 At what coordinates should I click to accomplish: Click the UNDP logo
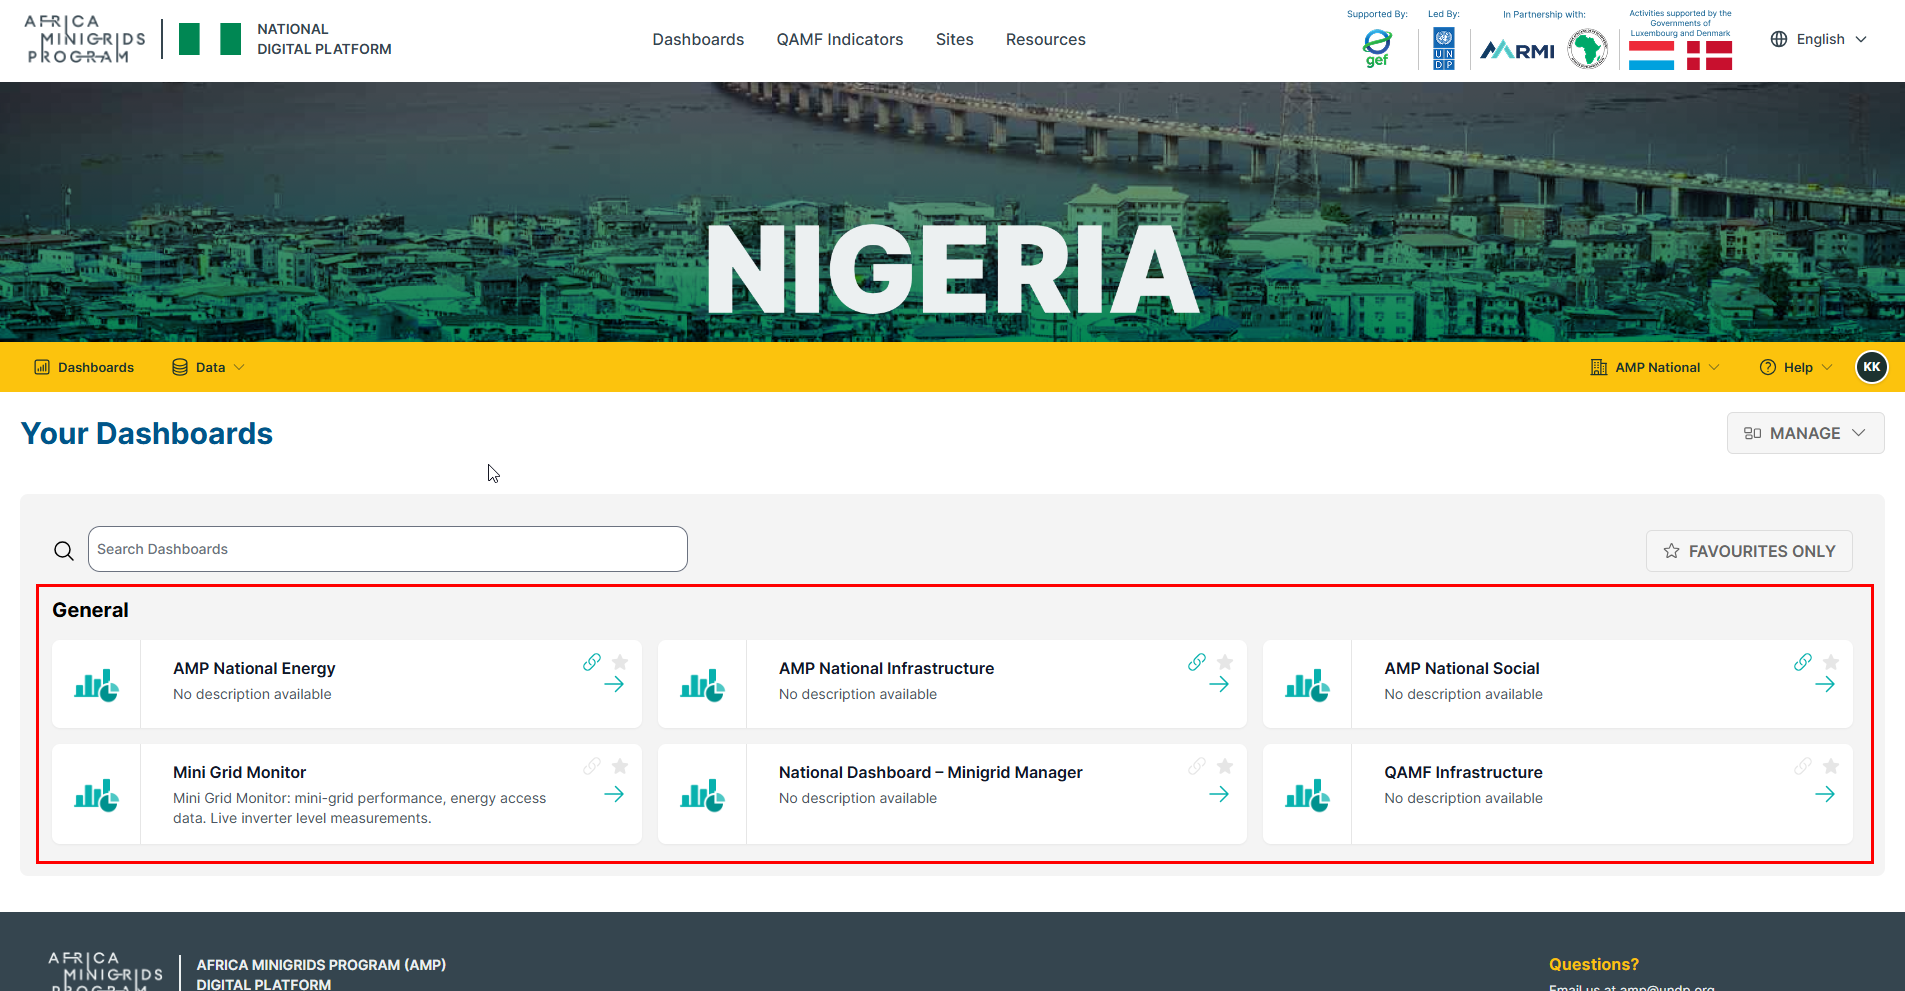click(1444, 48)
